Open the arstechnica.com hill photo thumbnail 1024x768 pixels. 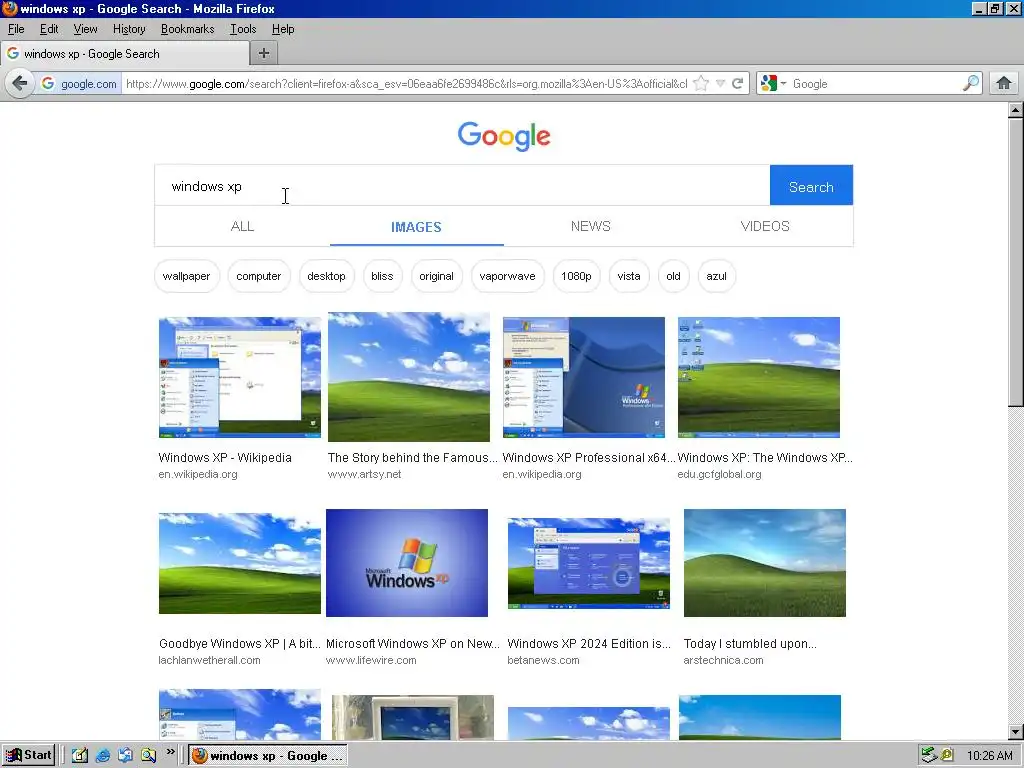click(765, 563)
